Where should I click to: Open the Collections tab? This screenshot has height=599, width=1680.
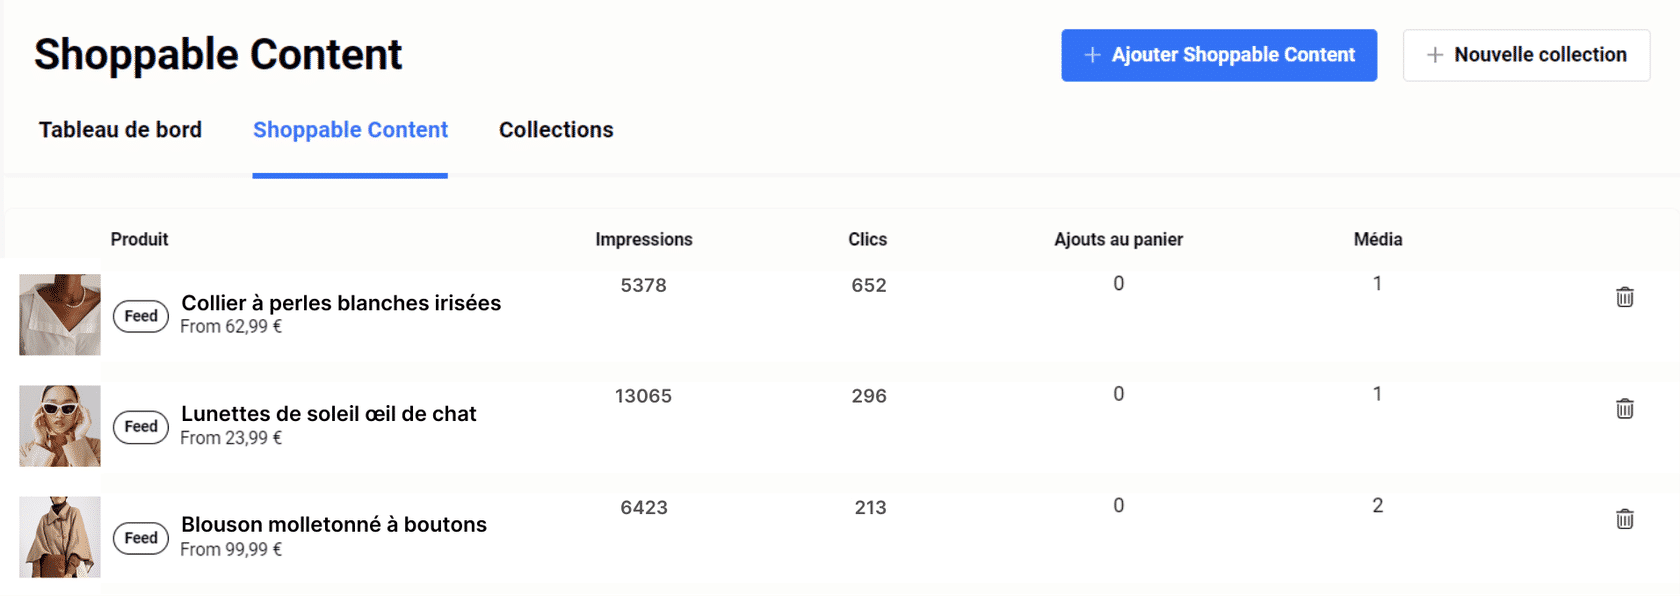coord(556,130)
